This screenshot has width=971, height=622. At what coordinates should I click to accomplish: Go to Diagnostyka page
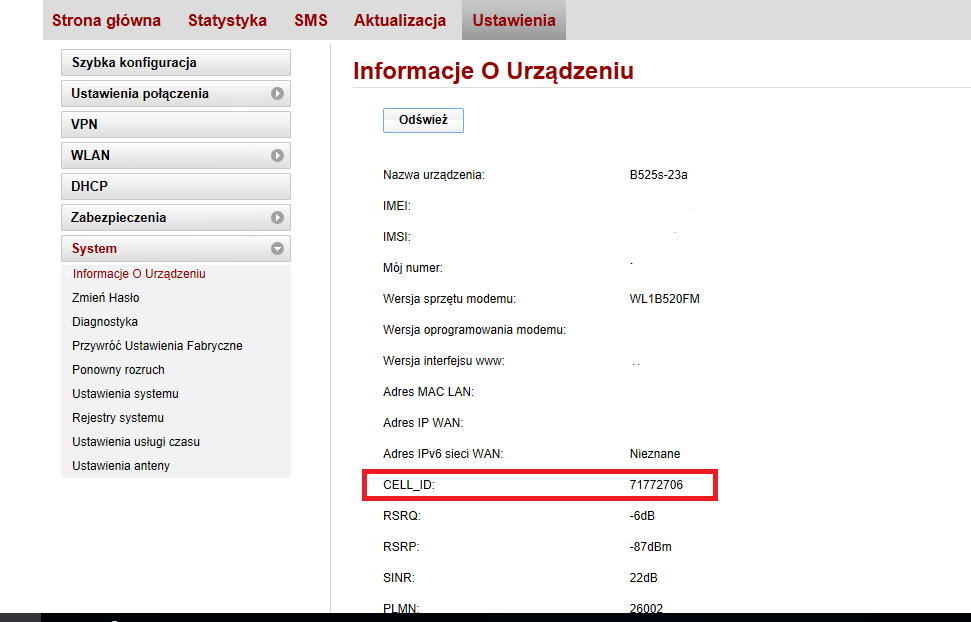point(105,322)
